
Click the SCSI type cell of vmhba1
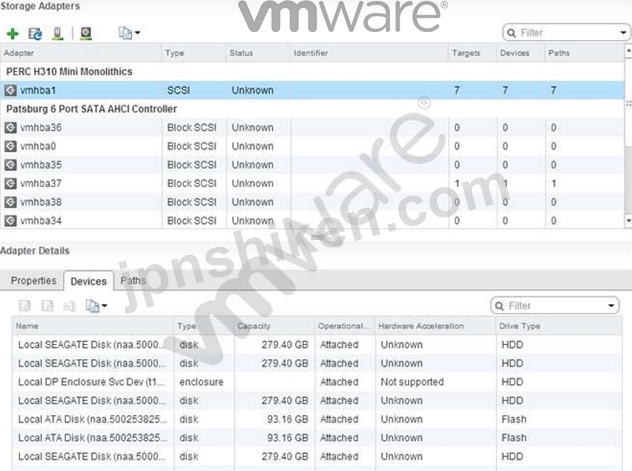[179, 90]
